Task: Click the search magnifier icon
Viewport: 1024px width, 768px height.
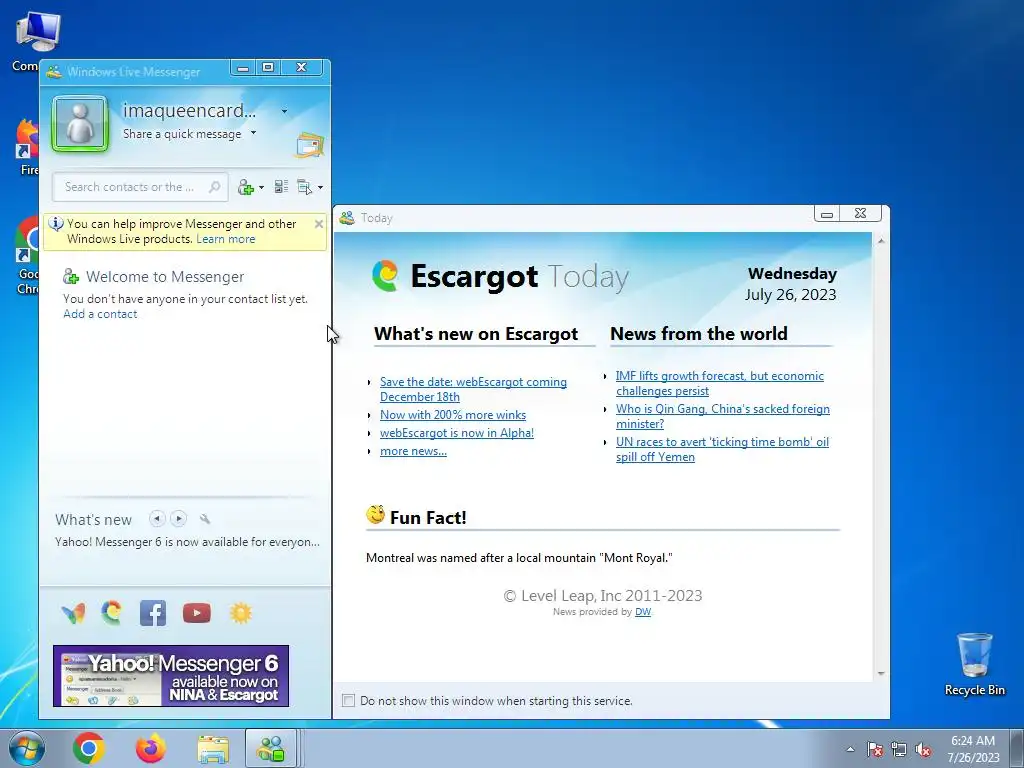Action: coord(214,187)
